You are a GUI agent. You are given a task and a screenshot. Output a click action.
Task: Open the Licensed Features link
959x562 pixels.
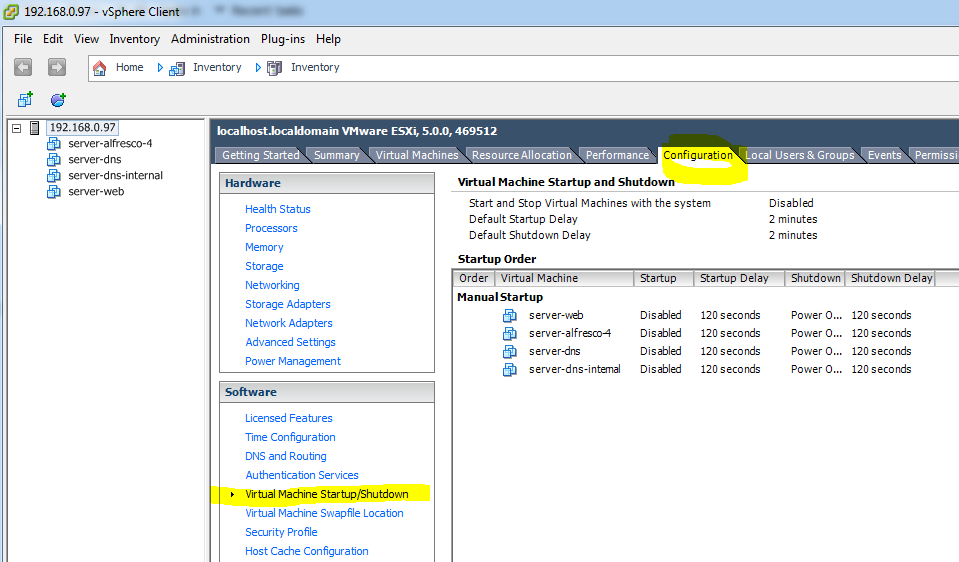coord(289,418)
